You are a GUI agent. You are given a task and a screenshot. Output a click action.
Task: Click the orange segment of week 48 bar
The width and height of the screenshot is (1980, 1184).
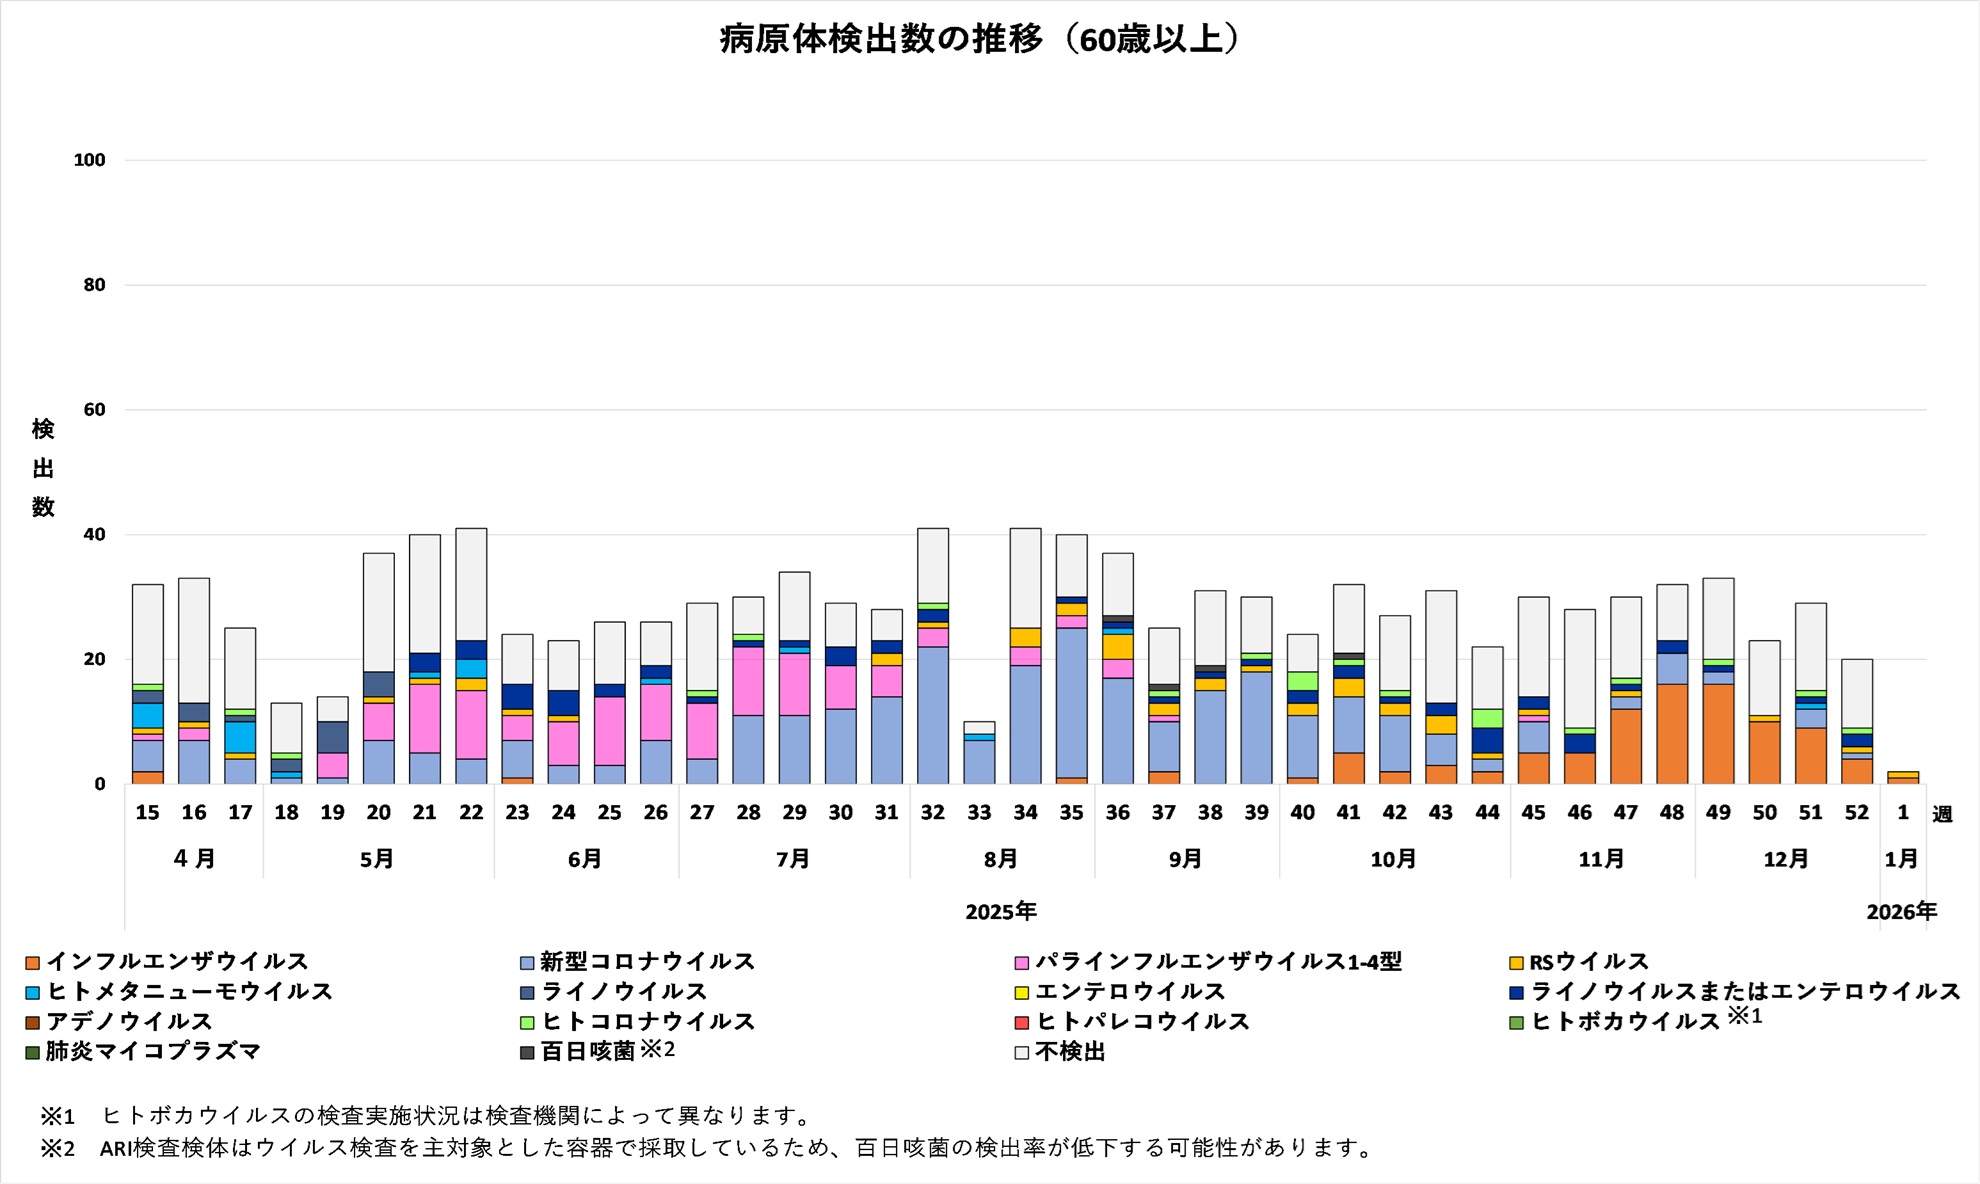(x=1672, y=735)
